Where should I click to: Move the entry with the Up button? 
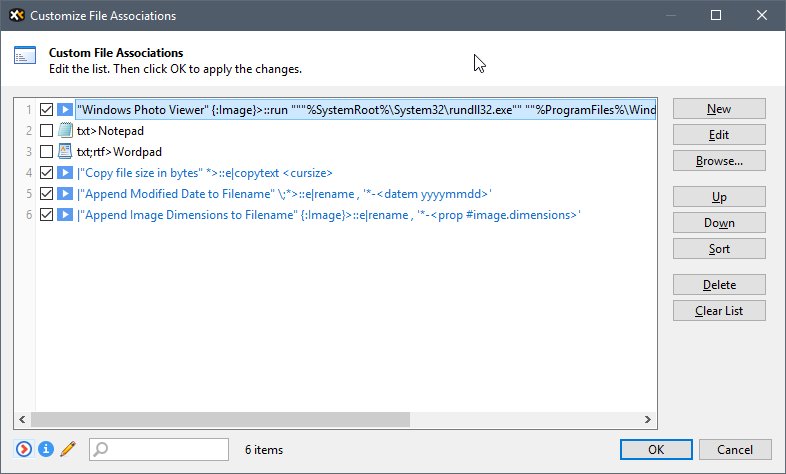pos(719,197)
